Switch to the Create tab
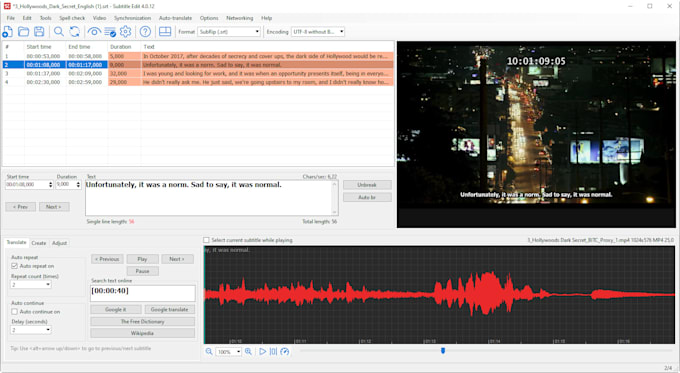The height and width of the screenshot is (373, 680). pos(39,243)
